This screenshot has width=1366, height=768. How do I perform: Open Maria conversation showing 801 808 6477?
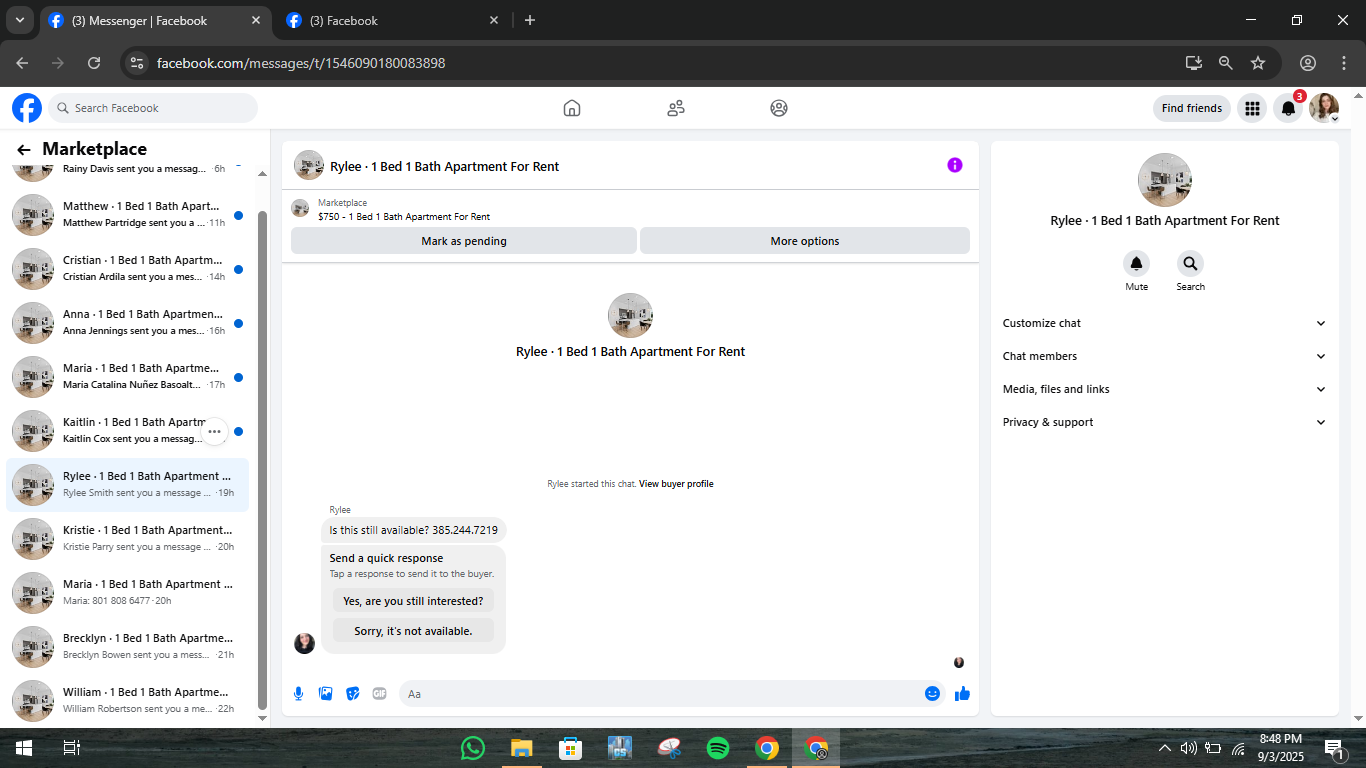[128, 593]
